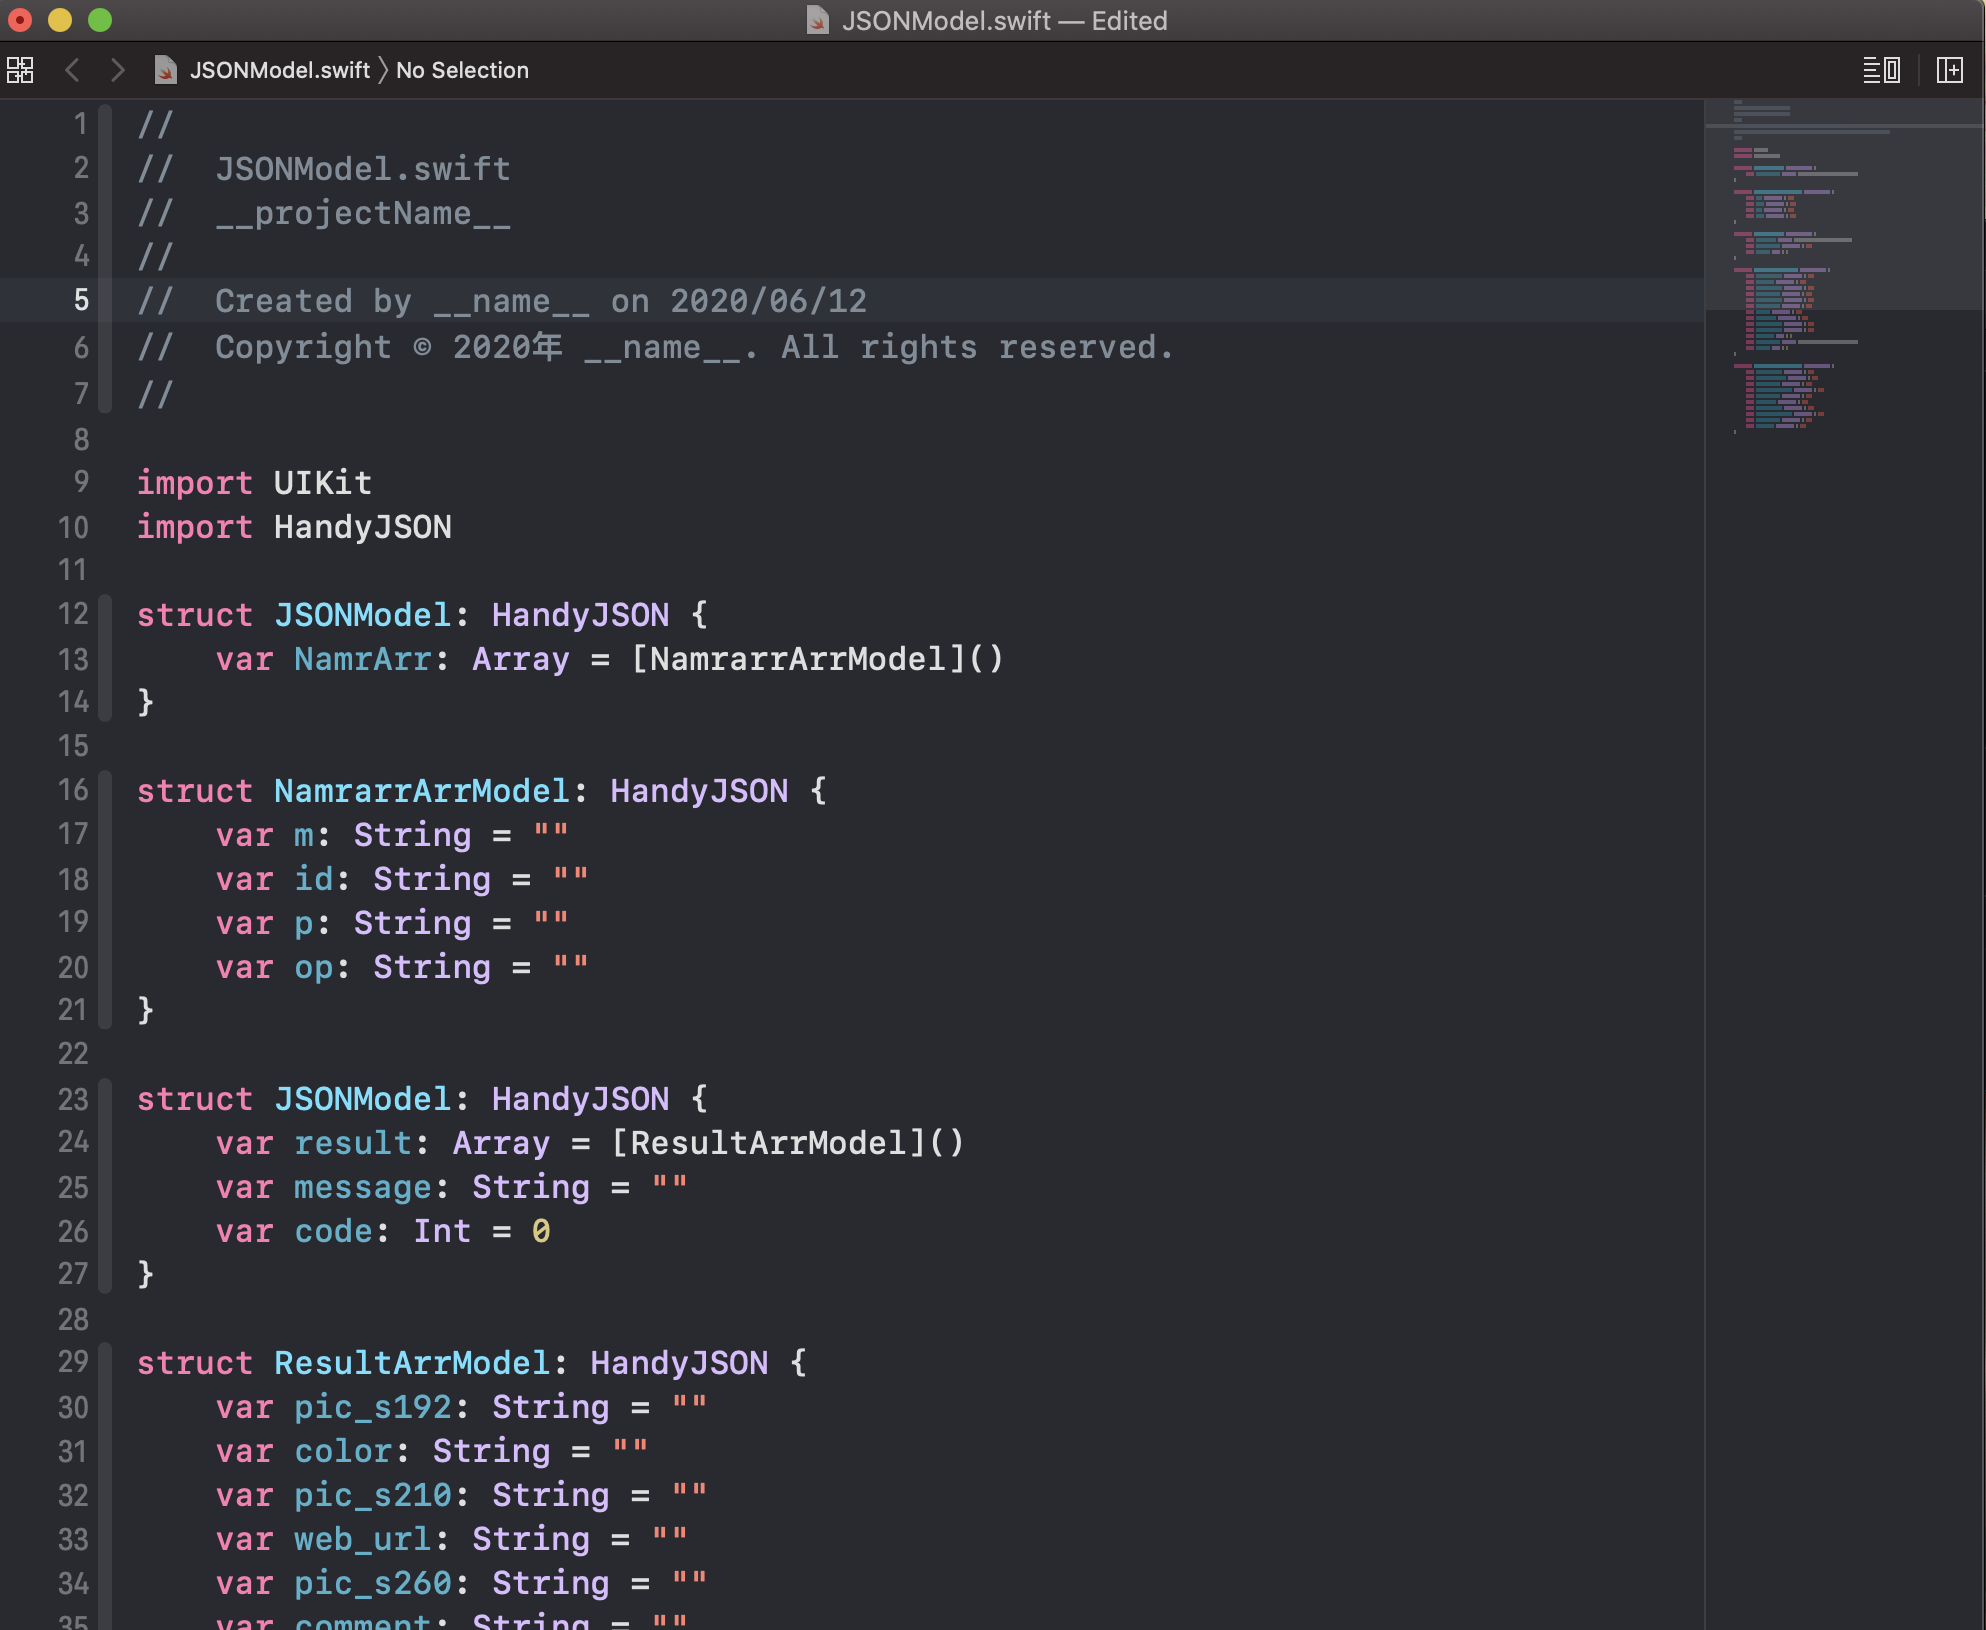Screen dimensions: 1986x1630
Task: Click line number 5 in gutter
Action: tap(81, 300)
